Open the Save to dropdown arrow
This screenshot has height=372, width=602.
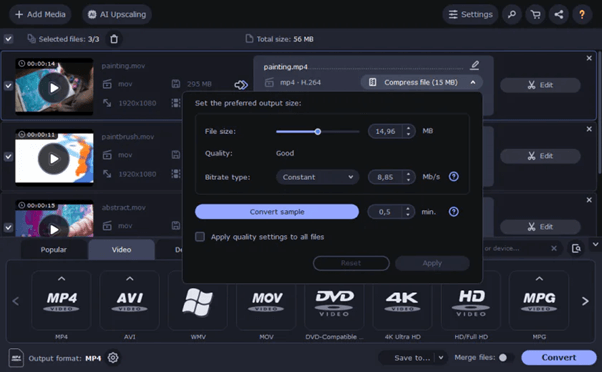pyautogui.click(x=441, y=358)
